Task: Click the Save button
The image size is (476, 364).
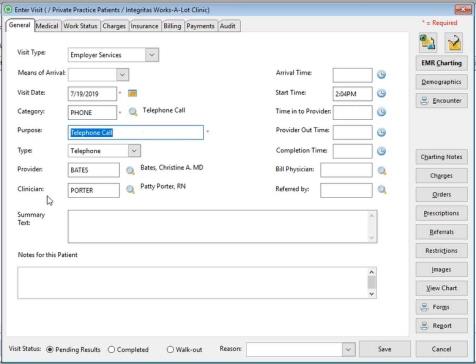Action: point(385,349)
